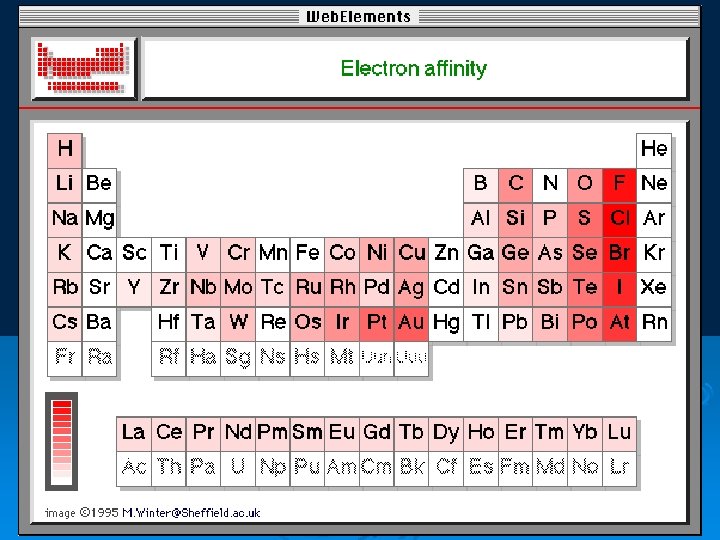The height and width of the screenshot is (540, 720).
Task: Pick the nickel Ni element
Action: click(x=377, y=255)
